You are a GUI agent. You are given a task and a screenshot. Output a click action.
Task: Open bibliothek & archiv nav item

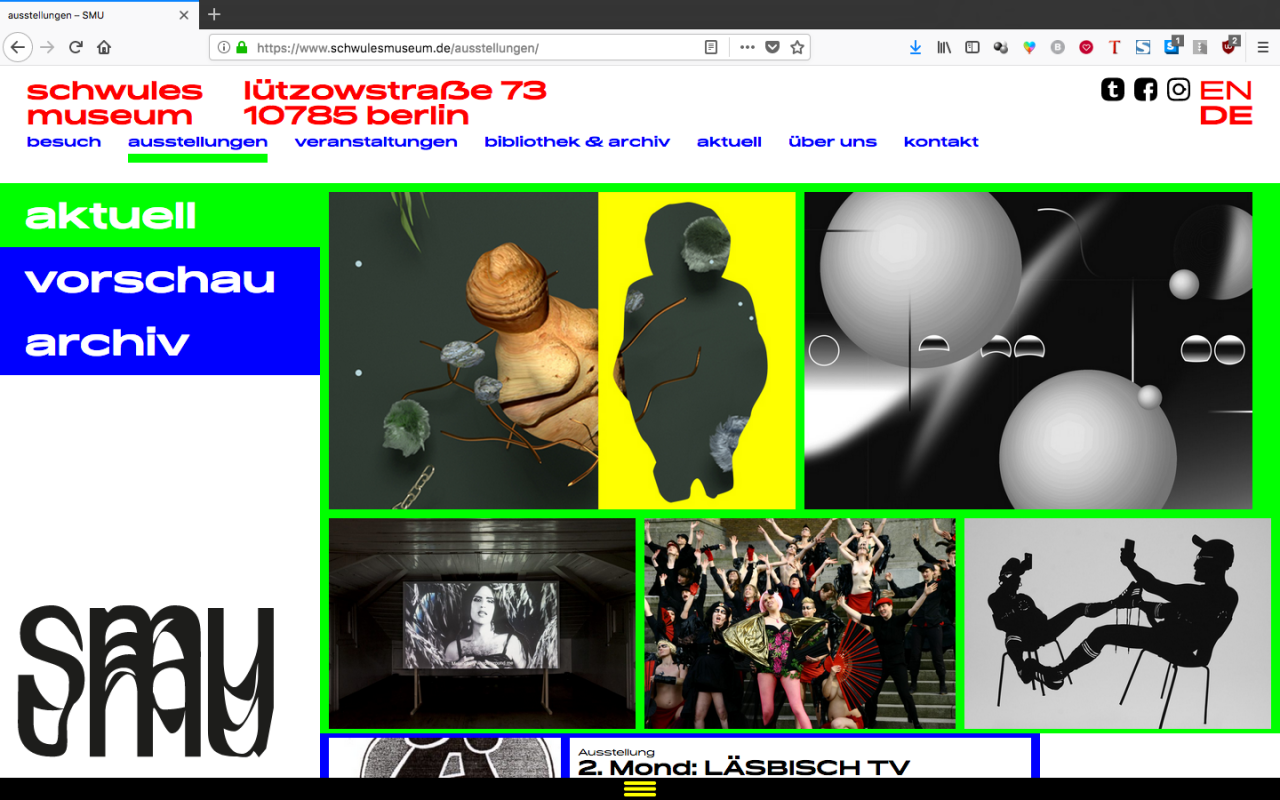point(577,142)
